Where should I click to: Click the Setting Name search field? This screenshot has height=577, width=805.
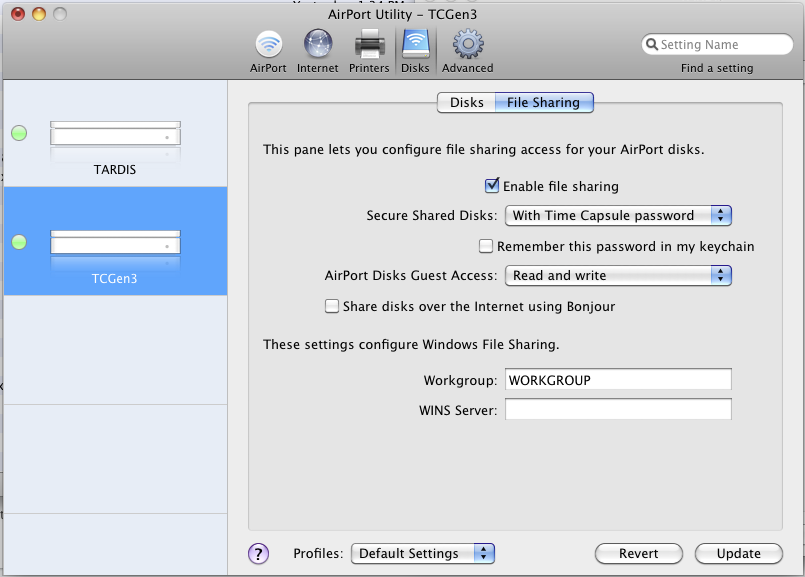(717, 44)
